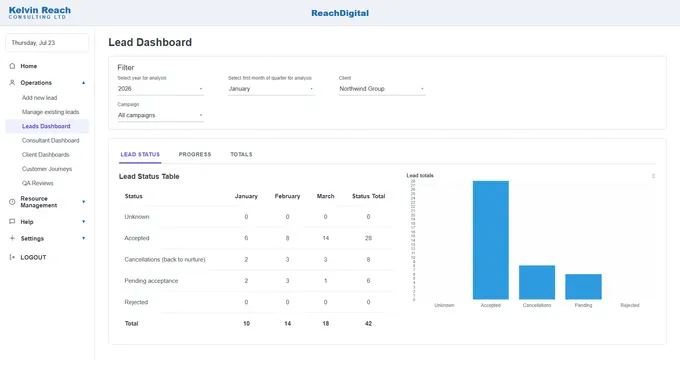Click the Status column header

tap(134, 196)
